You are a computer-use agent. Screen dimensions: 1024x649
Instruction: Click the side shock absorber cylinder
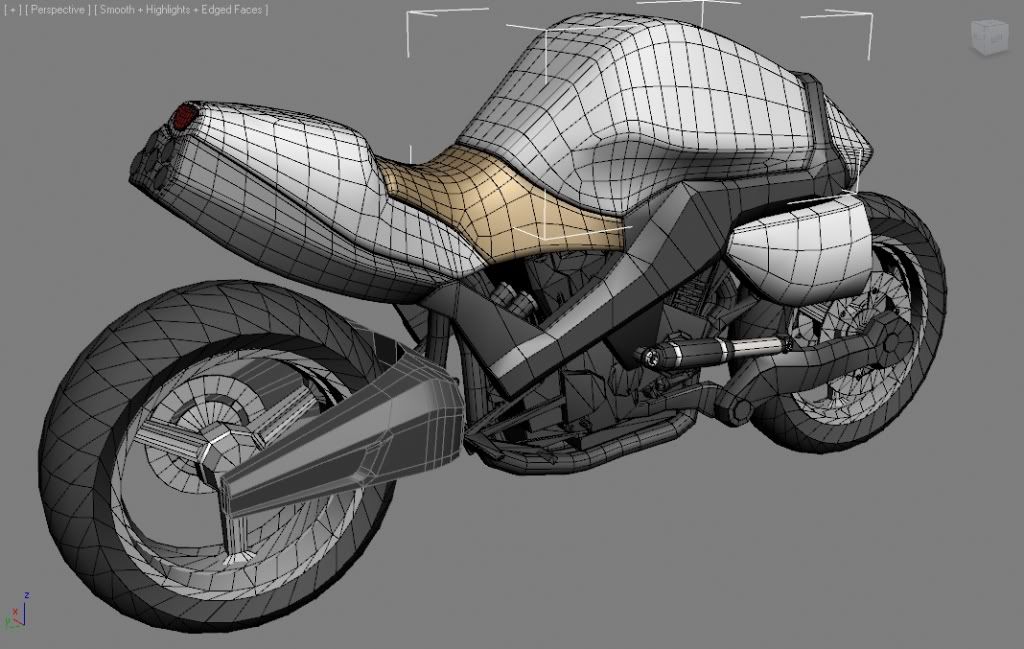[x=700, y=352]
